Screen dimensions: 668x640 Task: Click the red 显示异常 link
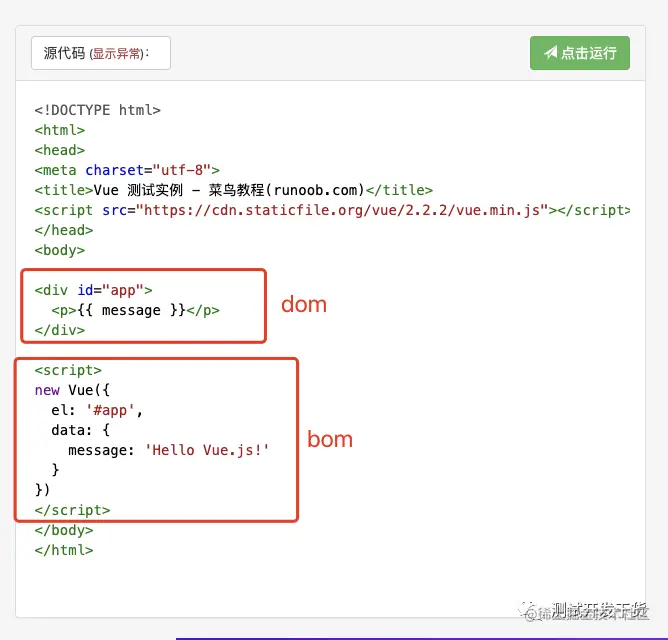pyautogui.click(x=116, y=54)
